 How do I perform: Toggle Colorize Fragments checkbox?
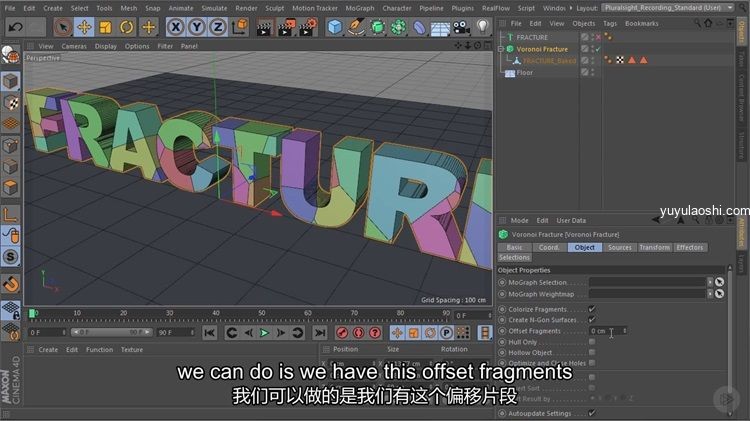click(x=592, y=309)
